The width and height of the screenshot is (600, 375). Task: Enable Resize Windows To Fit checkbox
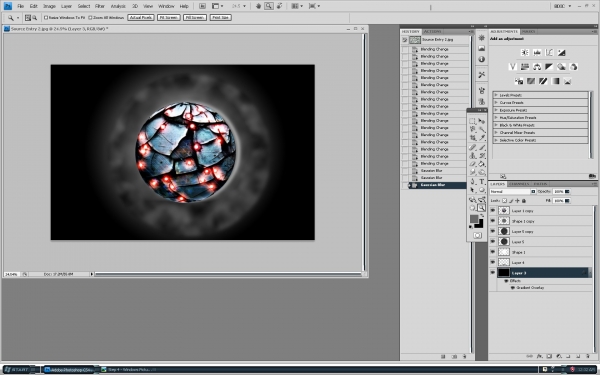(x=46, y=18)
